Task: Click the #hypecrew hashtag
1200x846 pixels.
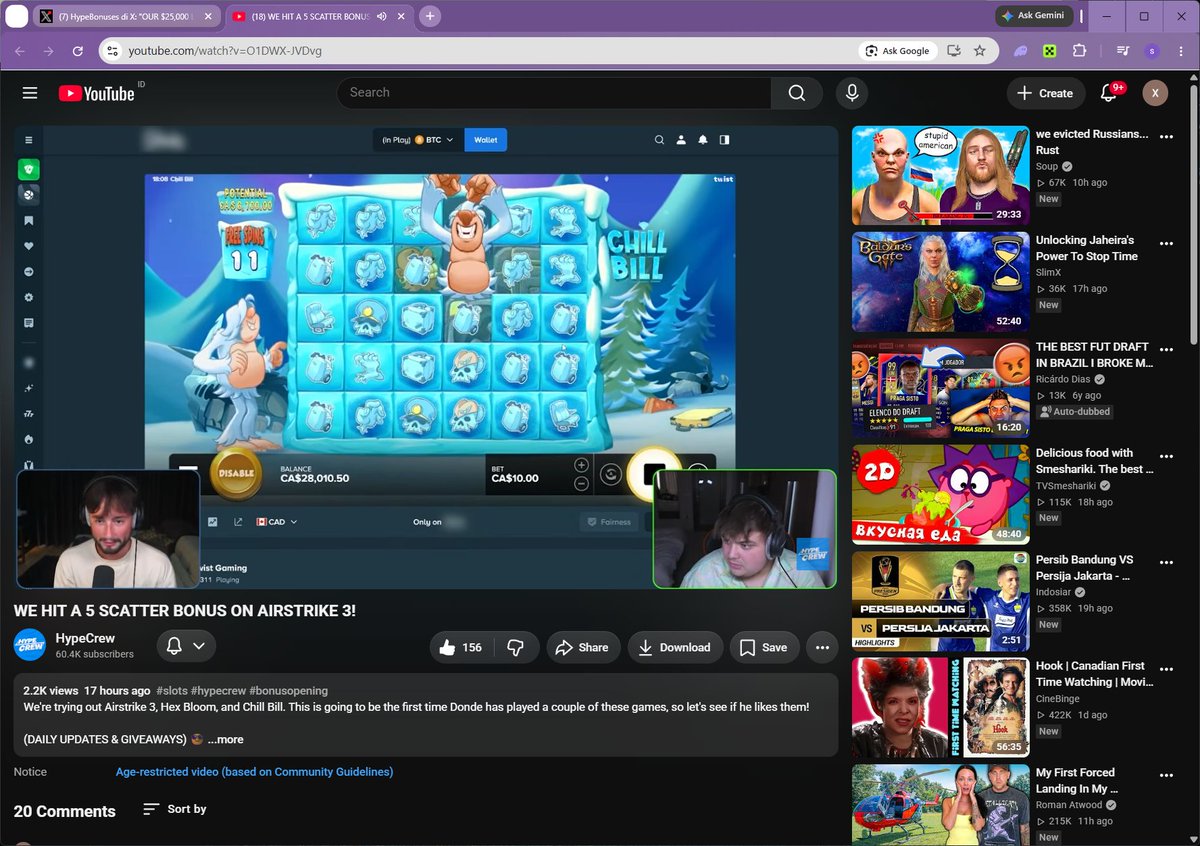Action: 218,690
